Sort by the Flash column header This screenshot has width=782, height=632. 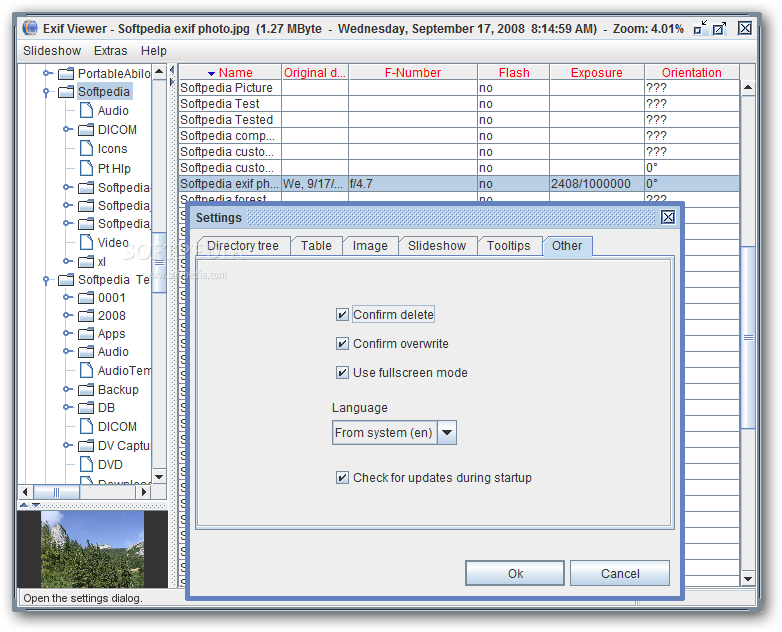click(x=514, y=73)
